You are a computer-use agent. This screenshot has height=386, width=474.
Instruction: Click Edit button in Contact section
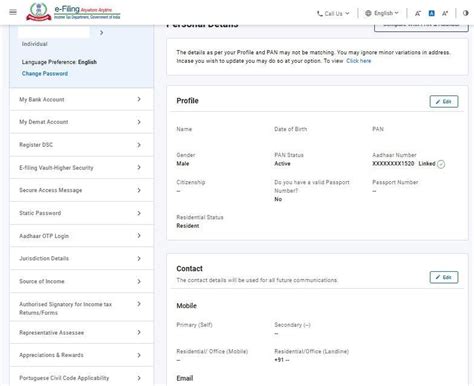pyautogui.click(x=444, y=277)
